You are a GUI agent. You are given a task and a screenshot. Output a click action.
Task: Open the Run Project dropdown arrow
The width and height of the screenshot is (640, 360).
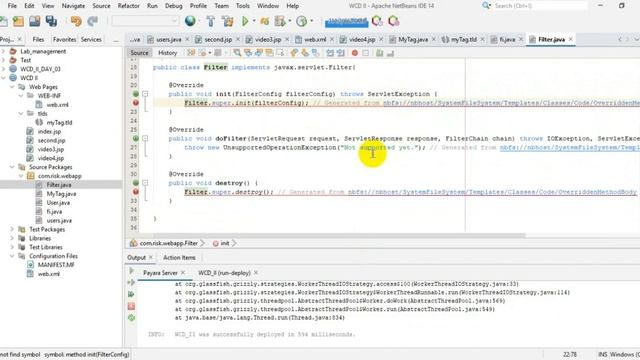[x=254, y=21]
